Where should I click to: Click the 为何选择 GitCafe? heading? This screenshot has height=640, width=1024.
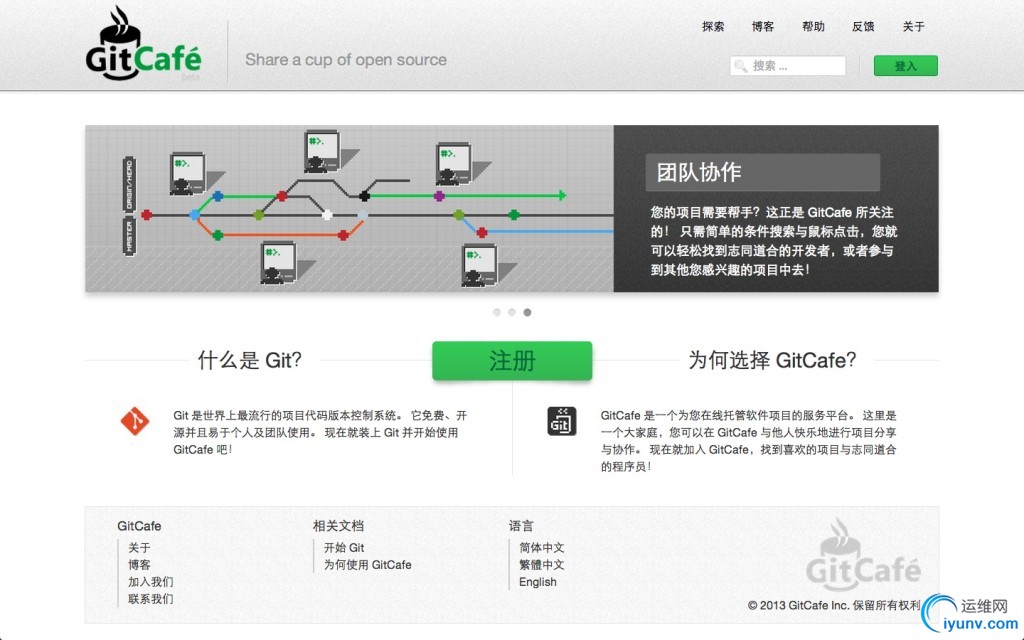click(x=772, y=360)
